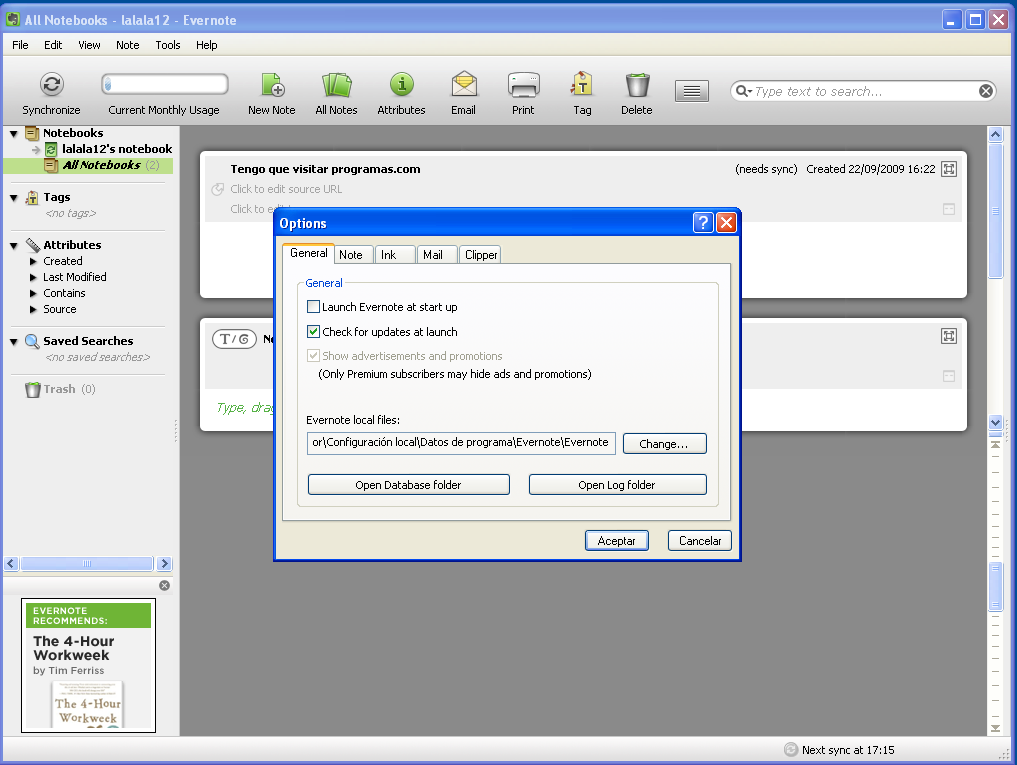
Task: Collapse the Saved Searches section
Action: point(14,342)
